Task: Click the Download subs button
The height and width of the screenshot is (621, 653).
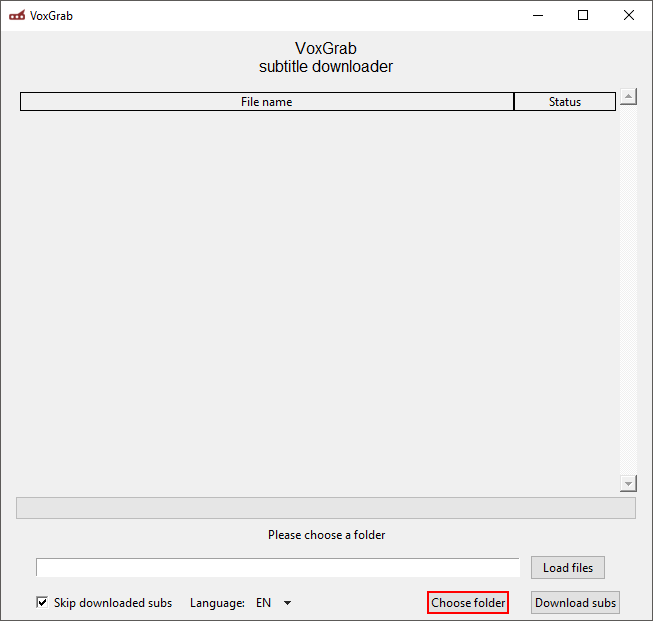Action: coord(575,603)
